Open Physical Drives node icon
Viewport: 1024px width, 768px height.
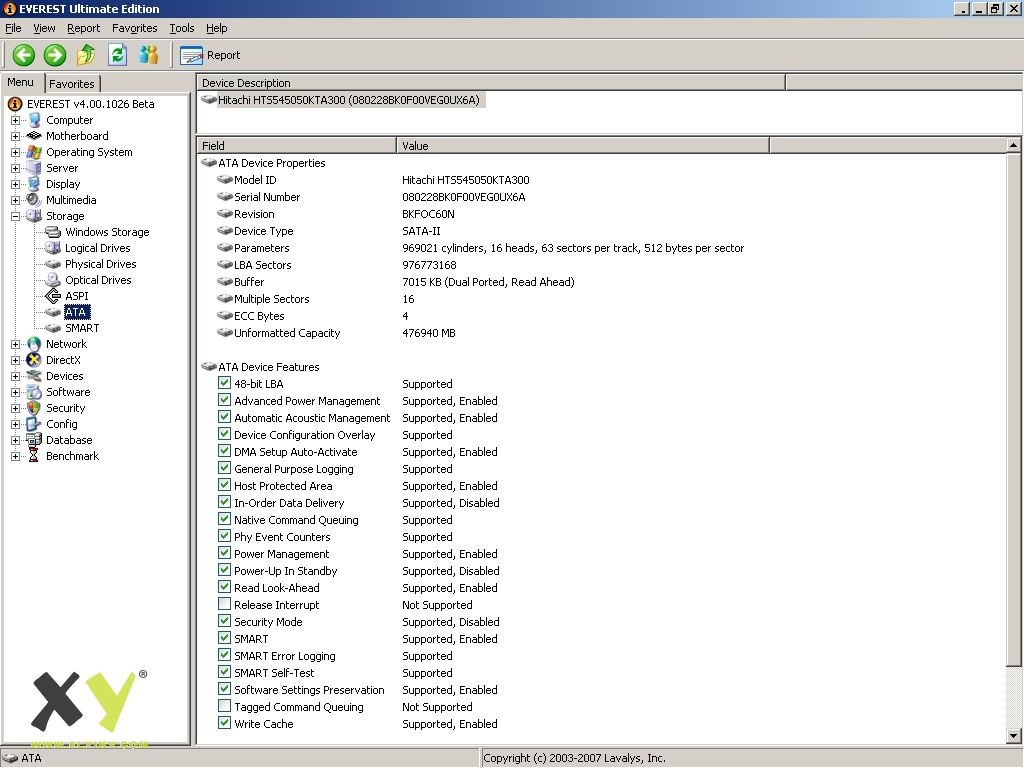[x=53, y=264]
